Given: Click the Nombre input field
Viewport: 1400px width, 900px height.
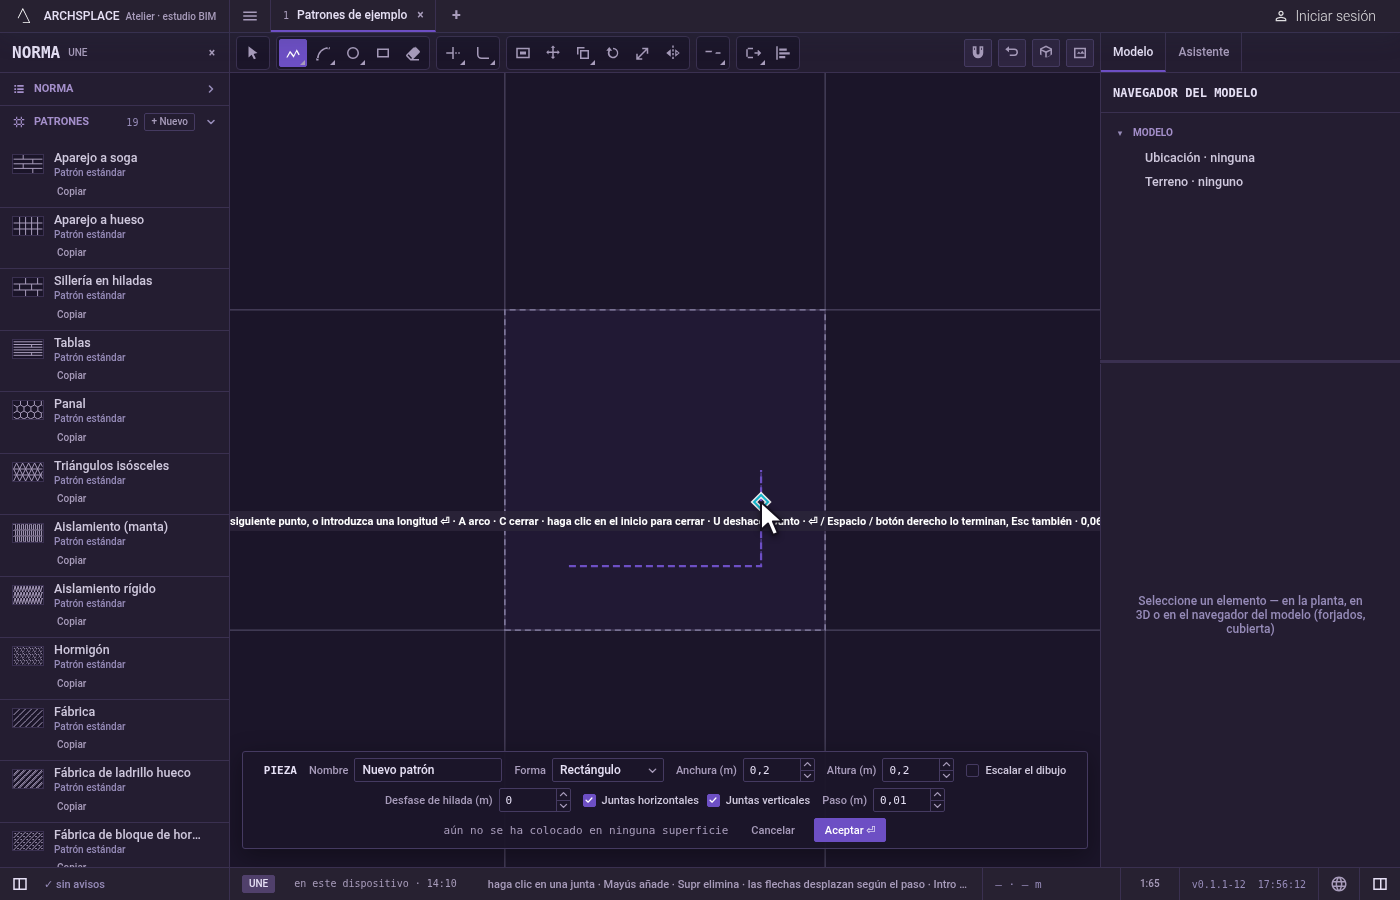Looking at the screenshot, I should [x=428, y=770].
